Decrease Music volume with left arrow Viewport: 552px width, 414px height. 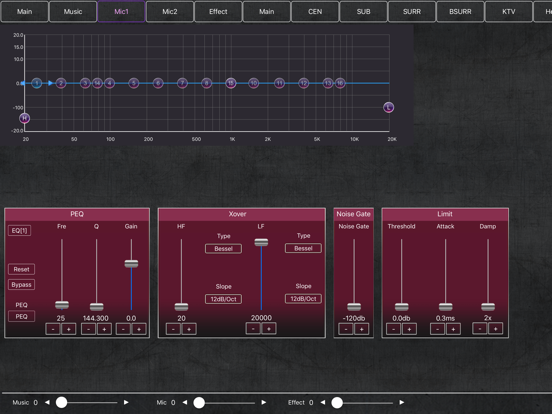click(47, 402)
